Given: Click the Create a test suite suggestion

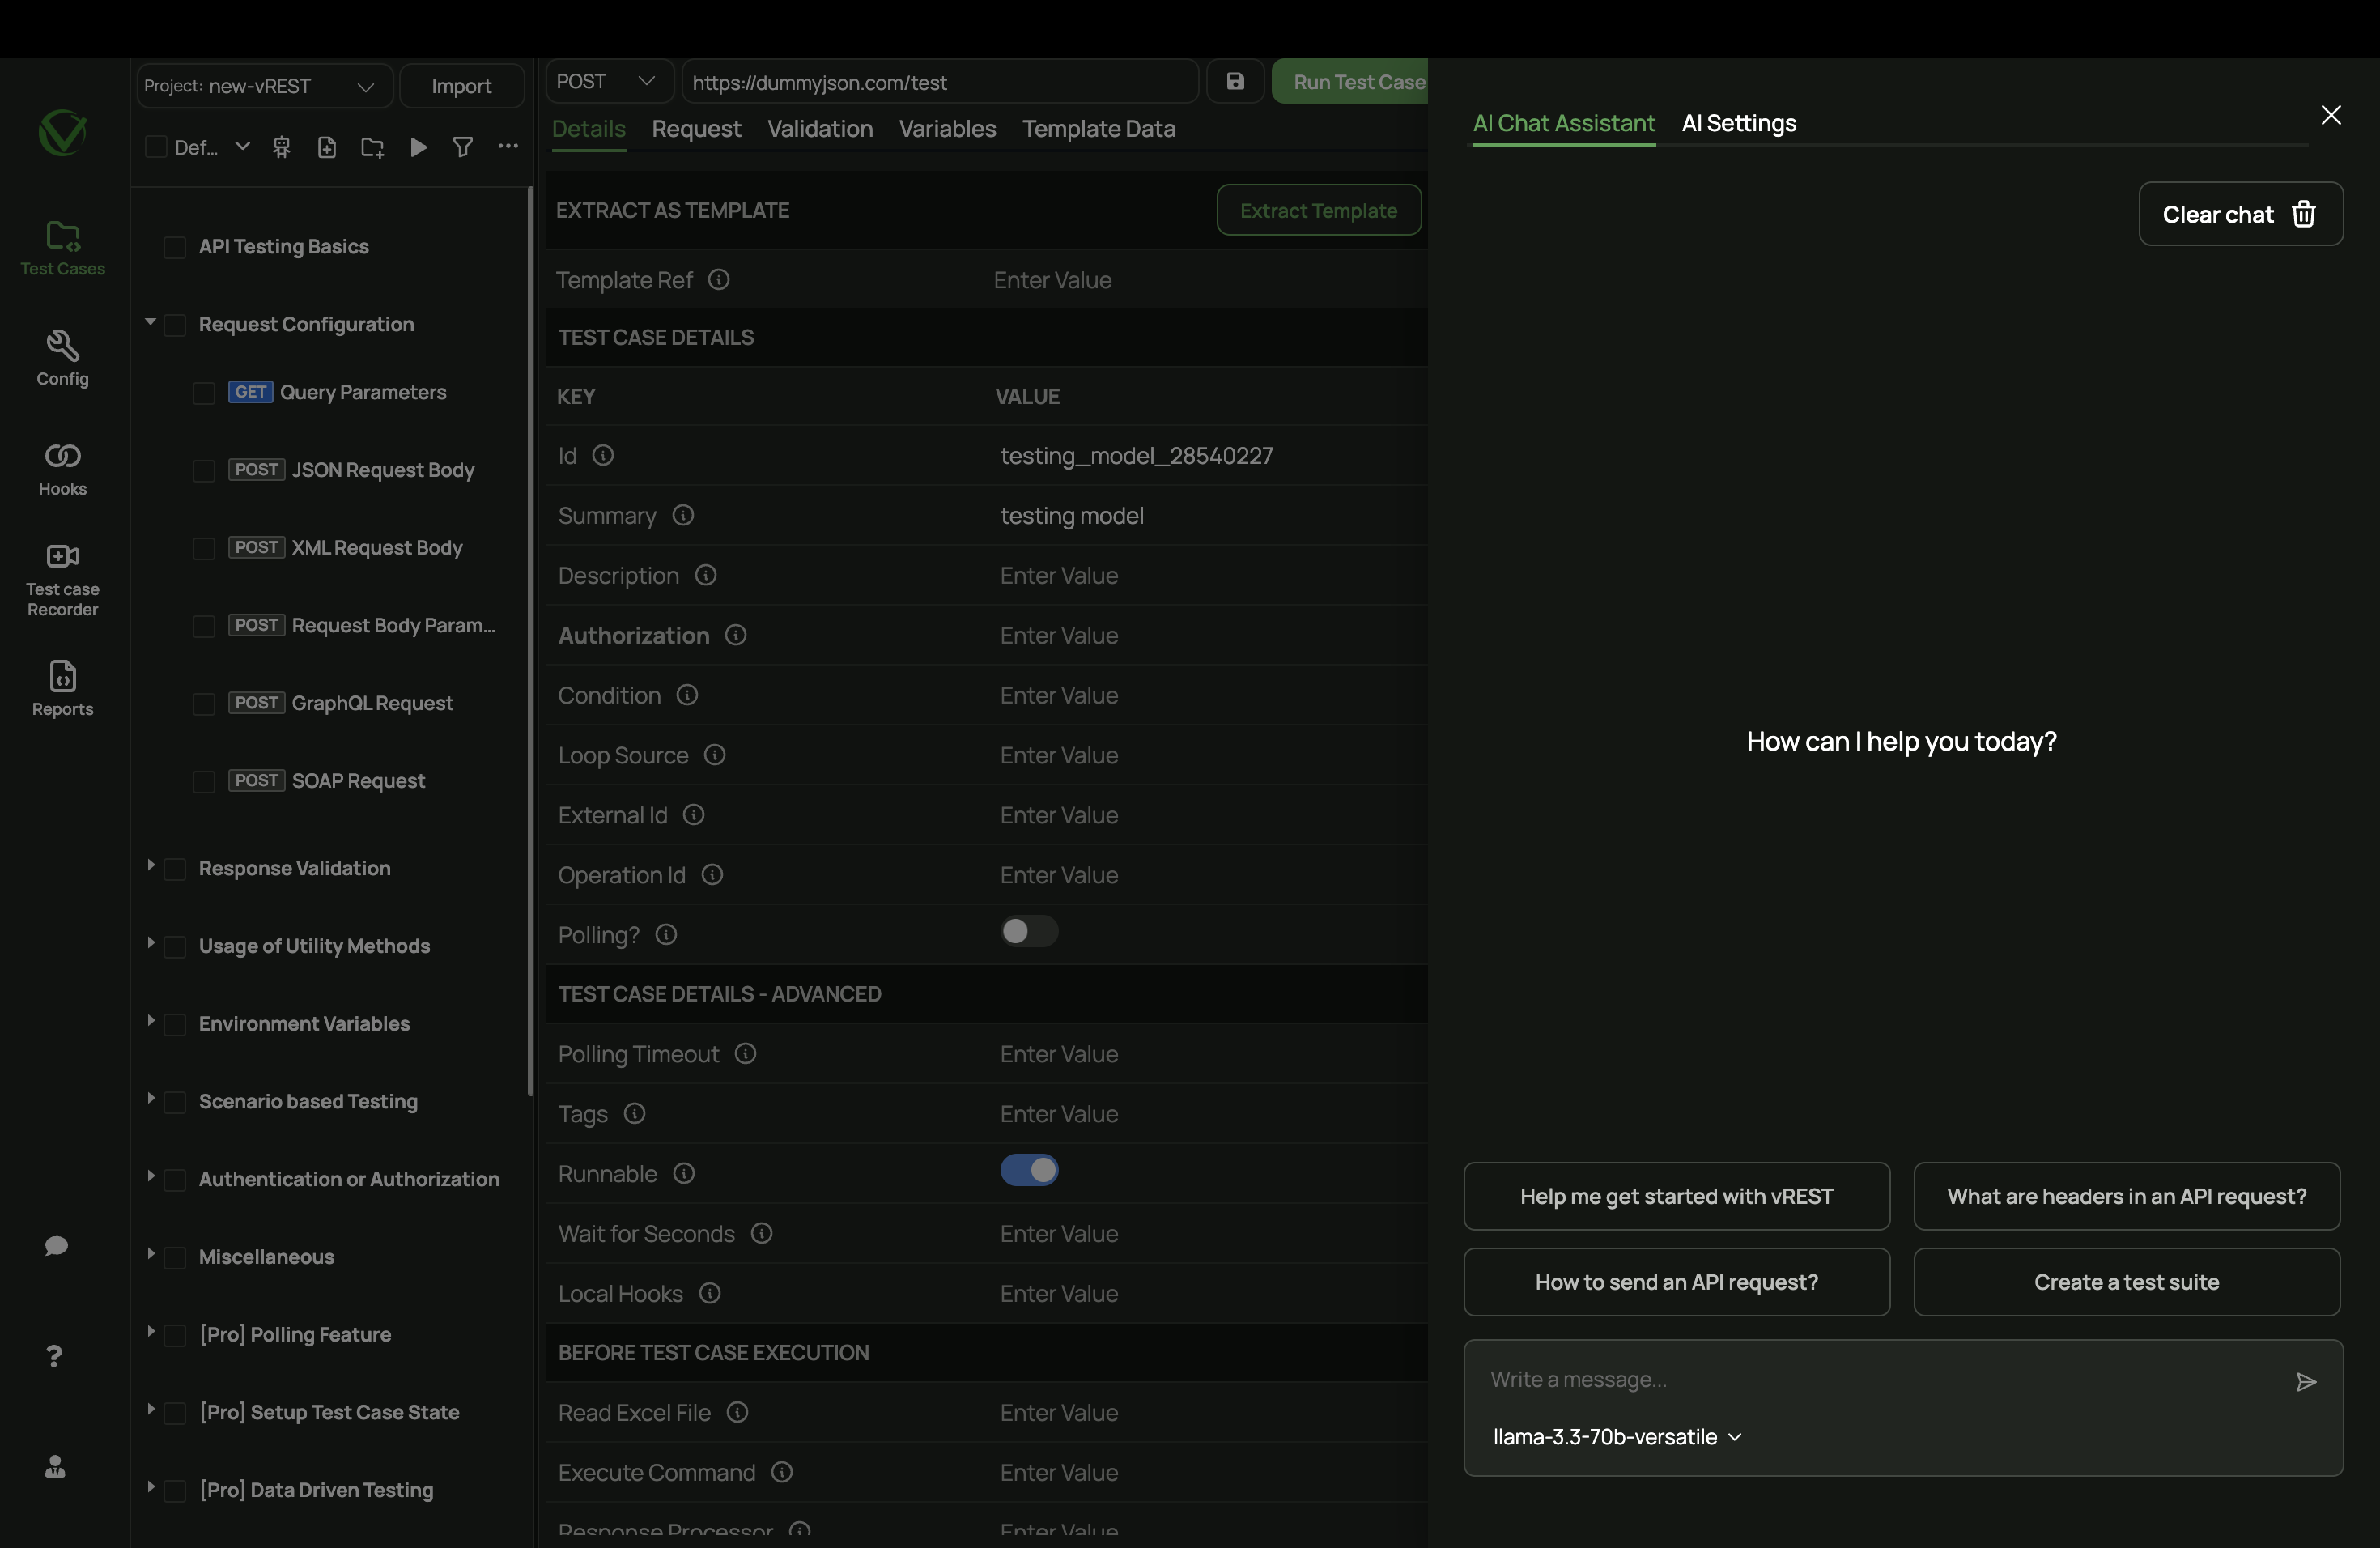Looking at the screenshot, I should point(2126,1282).
